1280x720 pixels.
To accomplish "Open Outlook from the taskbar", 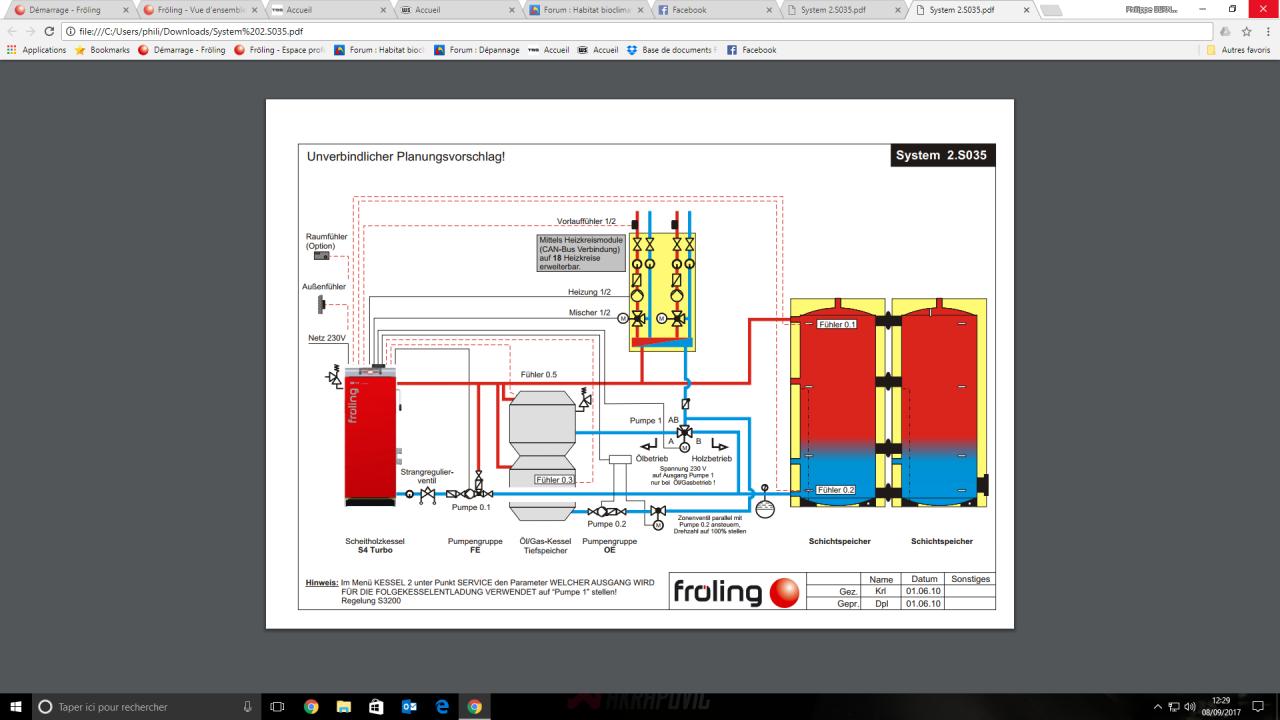I will click(x=408, y=707).
